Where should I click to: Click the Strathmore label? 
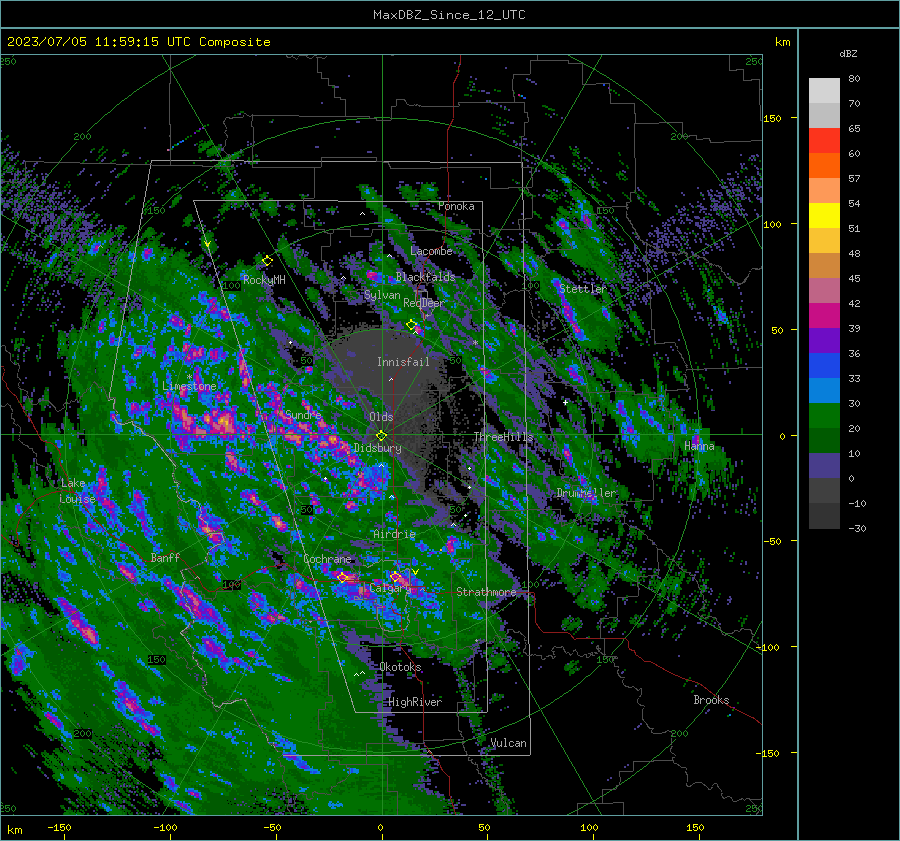click(486, 592)
